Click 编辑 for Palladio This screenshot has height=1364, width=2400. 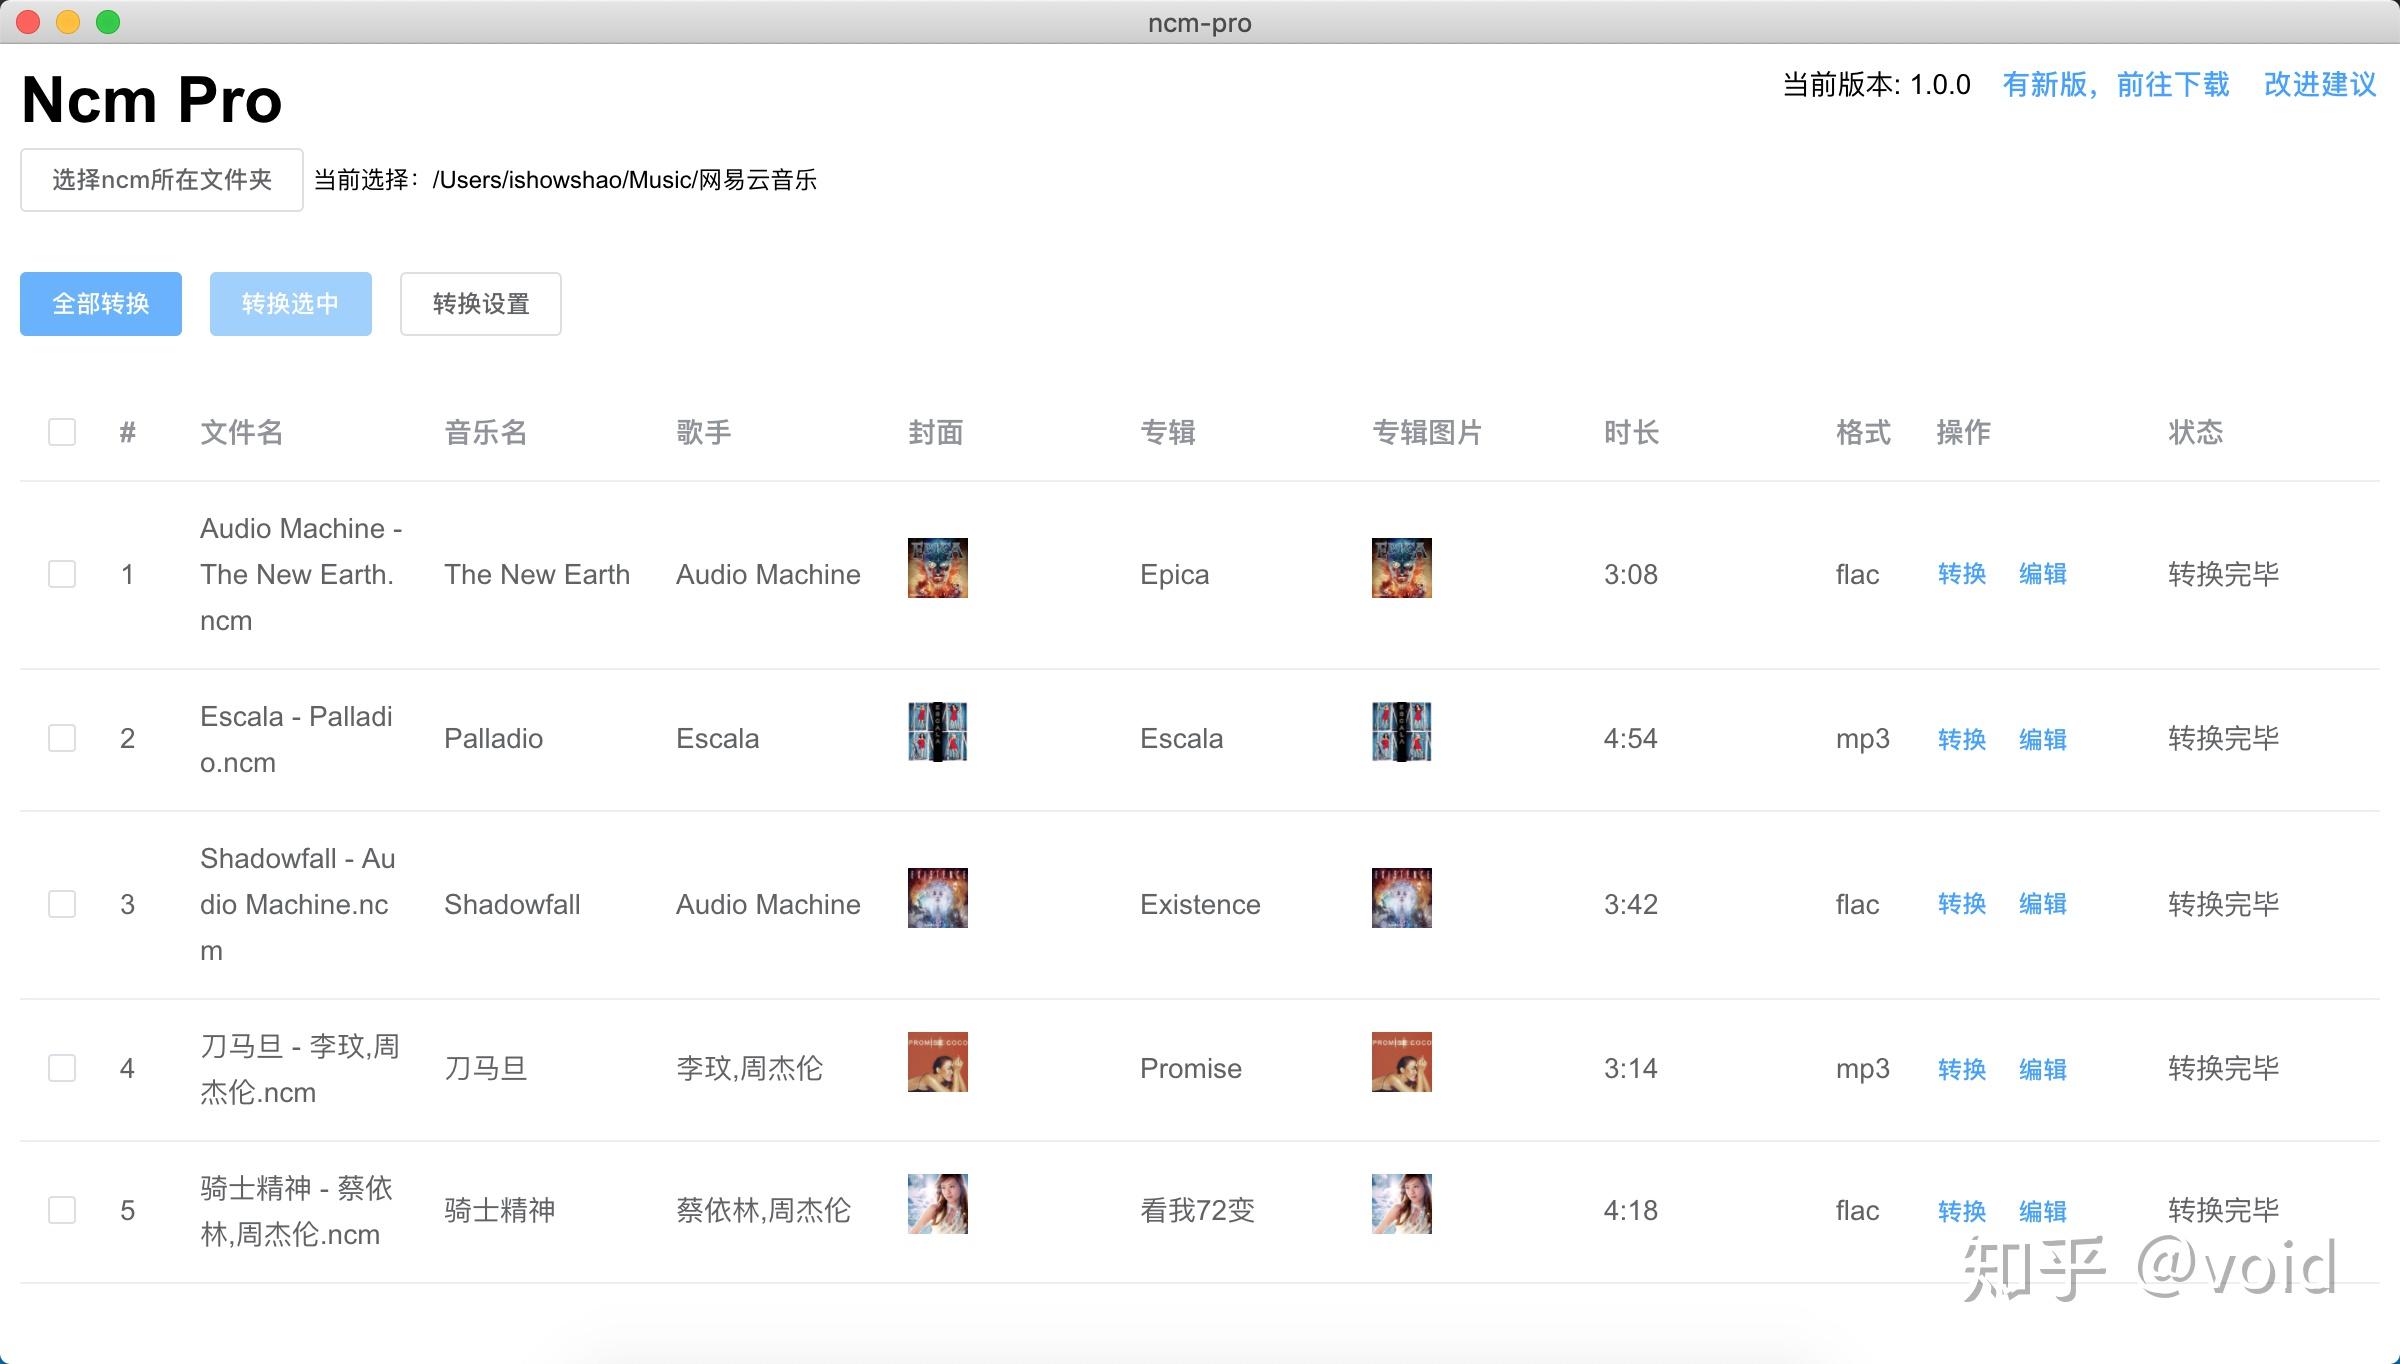tap(2043, 738)
